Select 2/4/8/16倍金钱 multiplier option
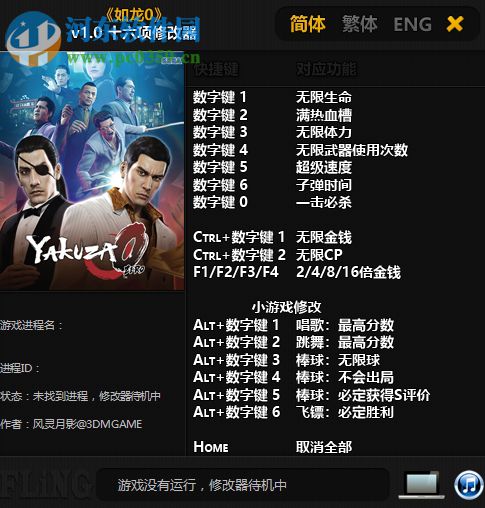The width and height of the screenshot is (485, 508). 348,272
